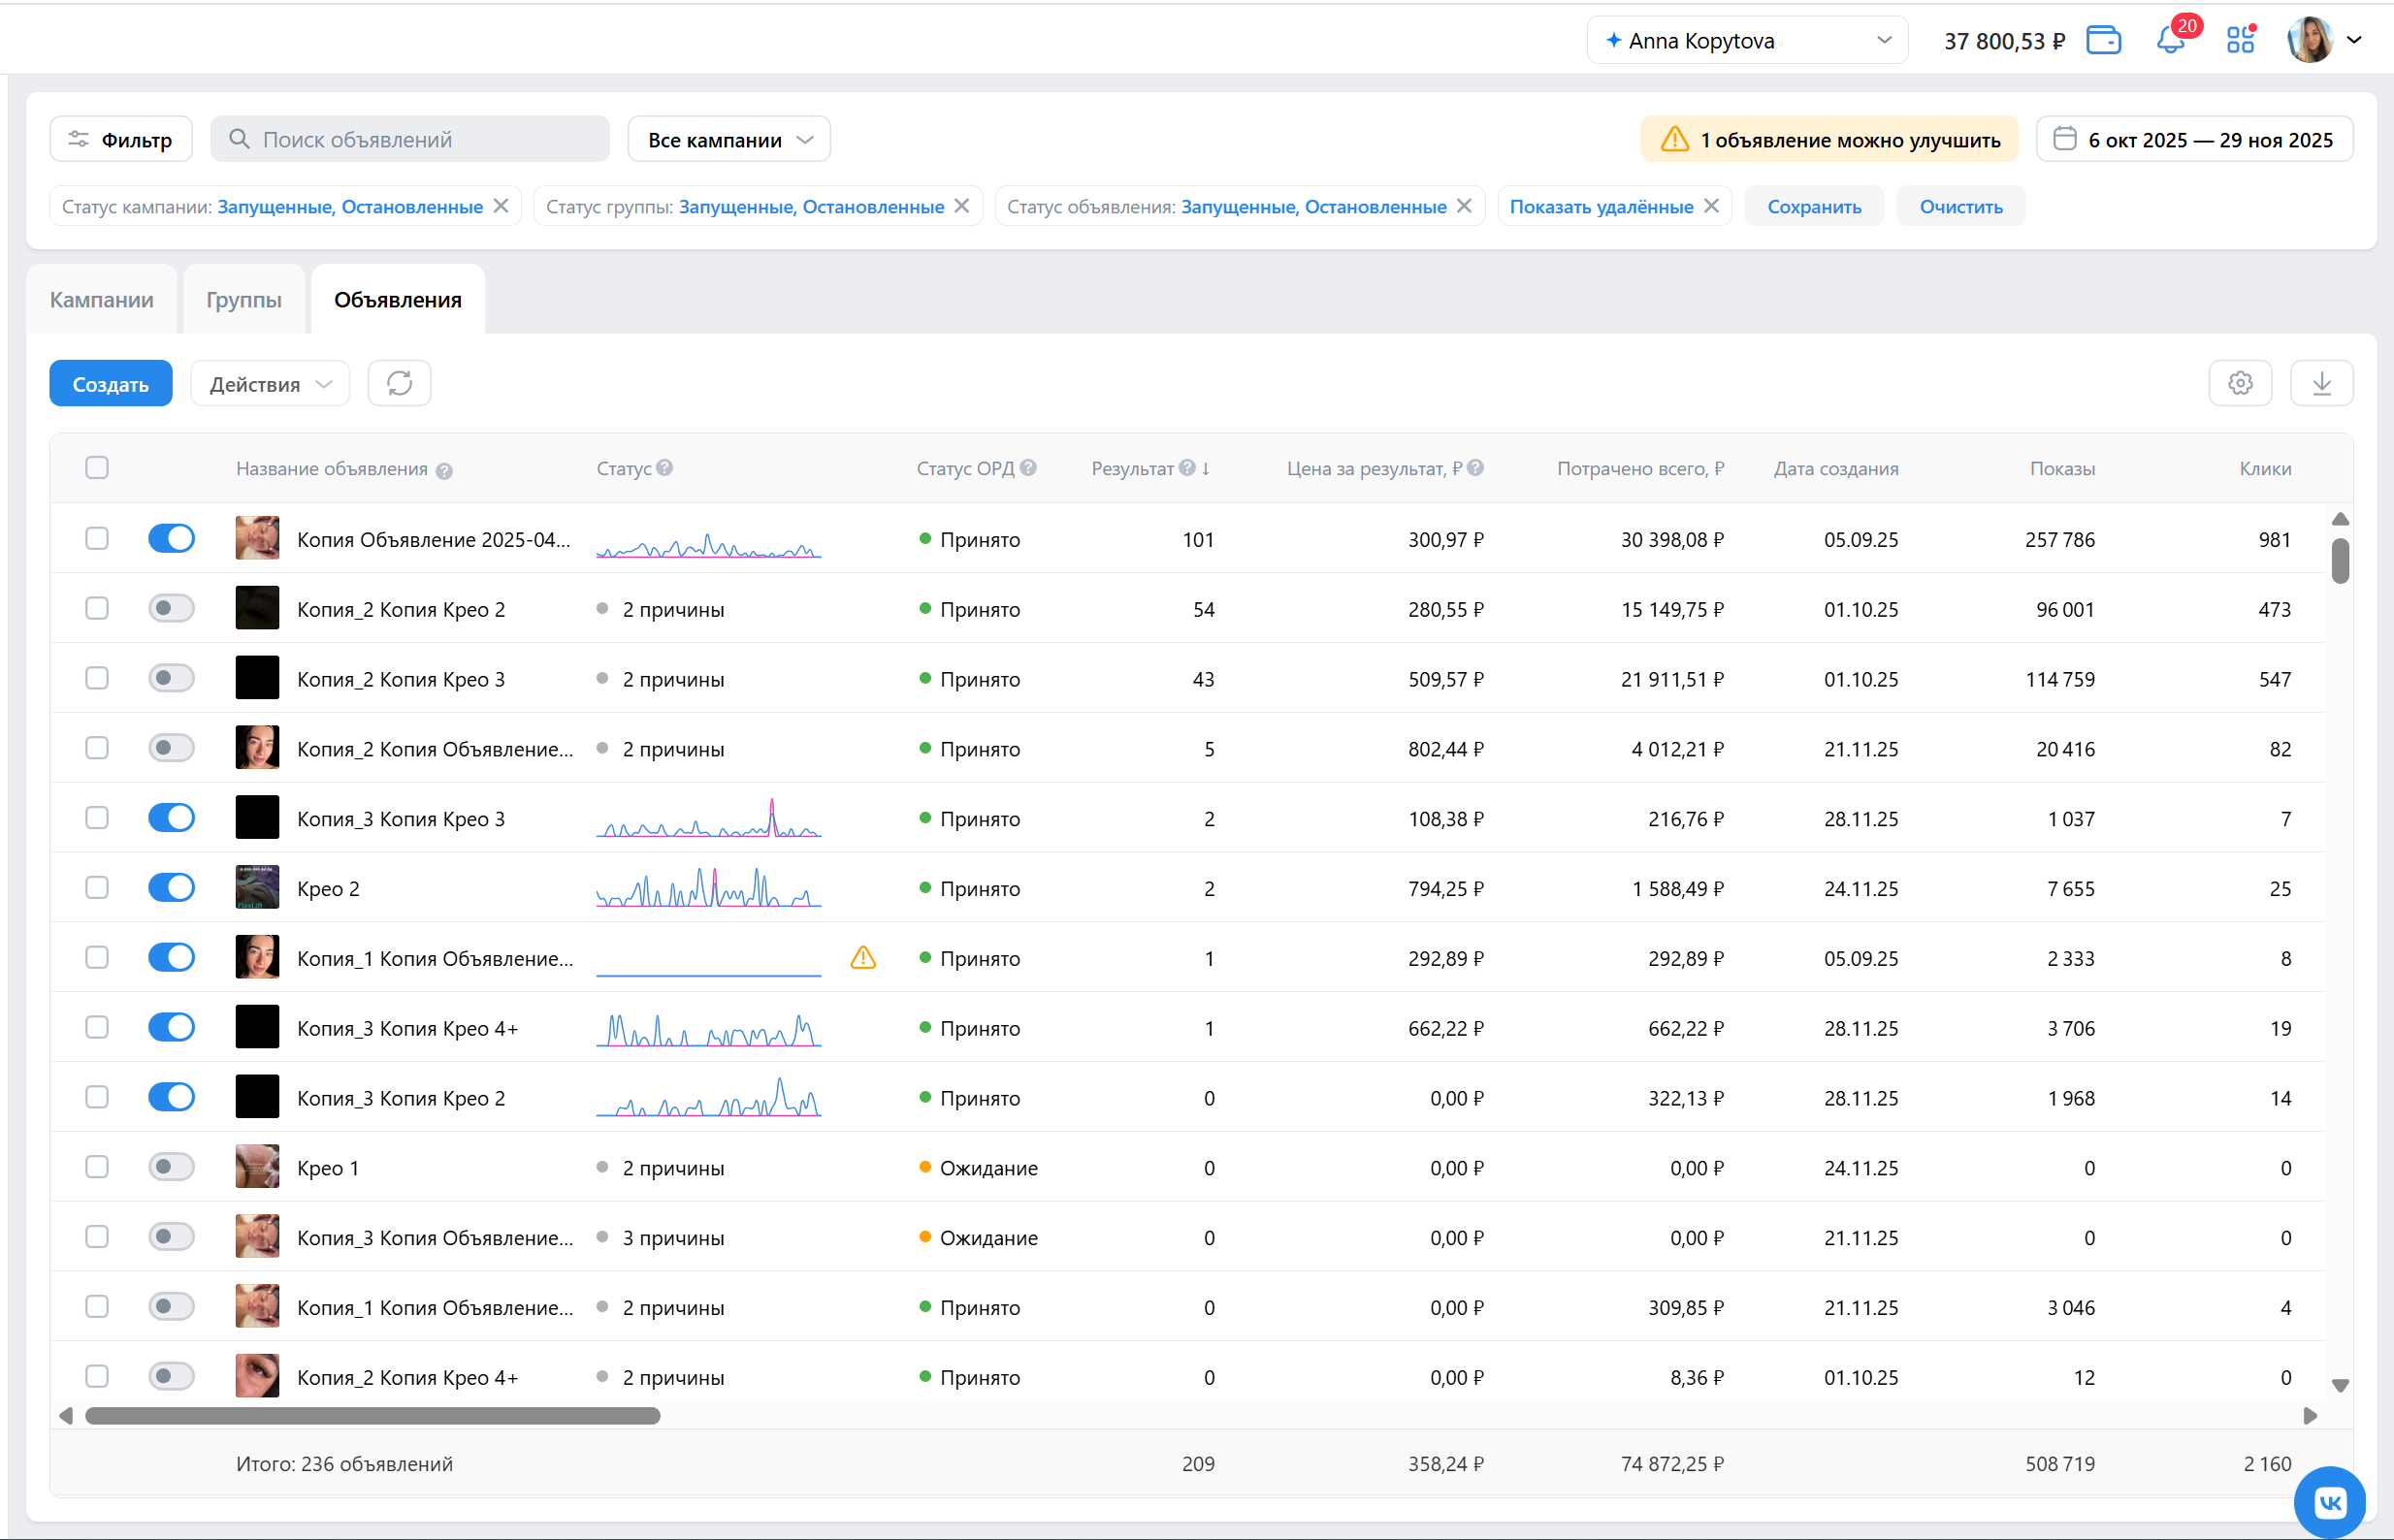Click the Очистить filters button
Image resolution: width=2394 pixels, height=1540 pixels.
1960,207
